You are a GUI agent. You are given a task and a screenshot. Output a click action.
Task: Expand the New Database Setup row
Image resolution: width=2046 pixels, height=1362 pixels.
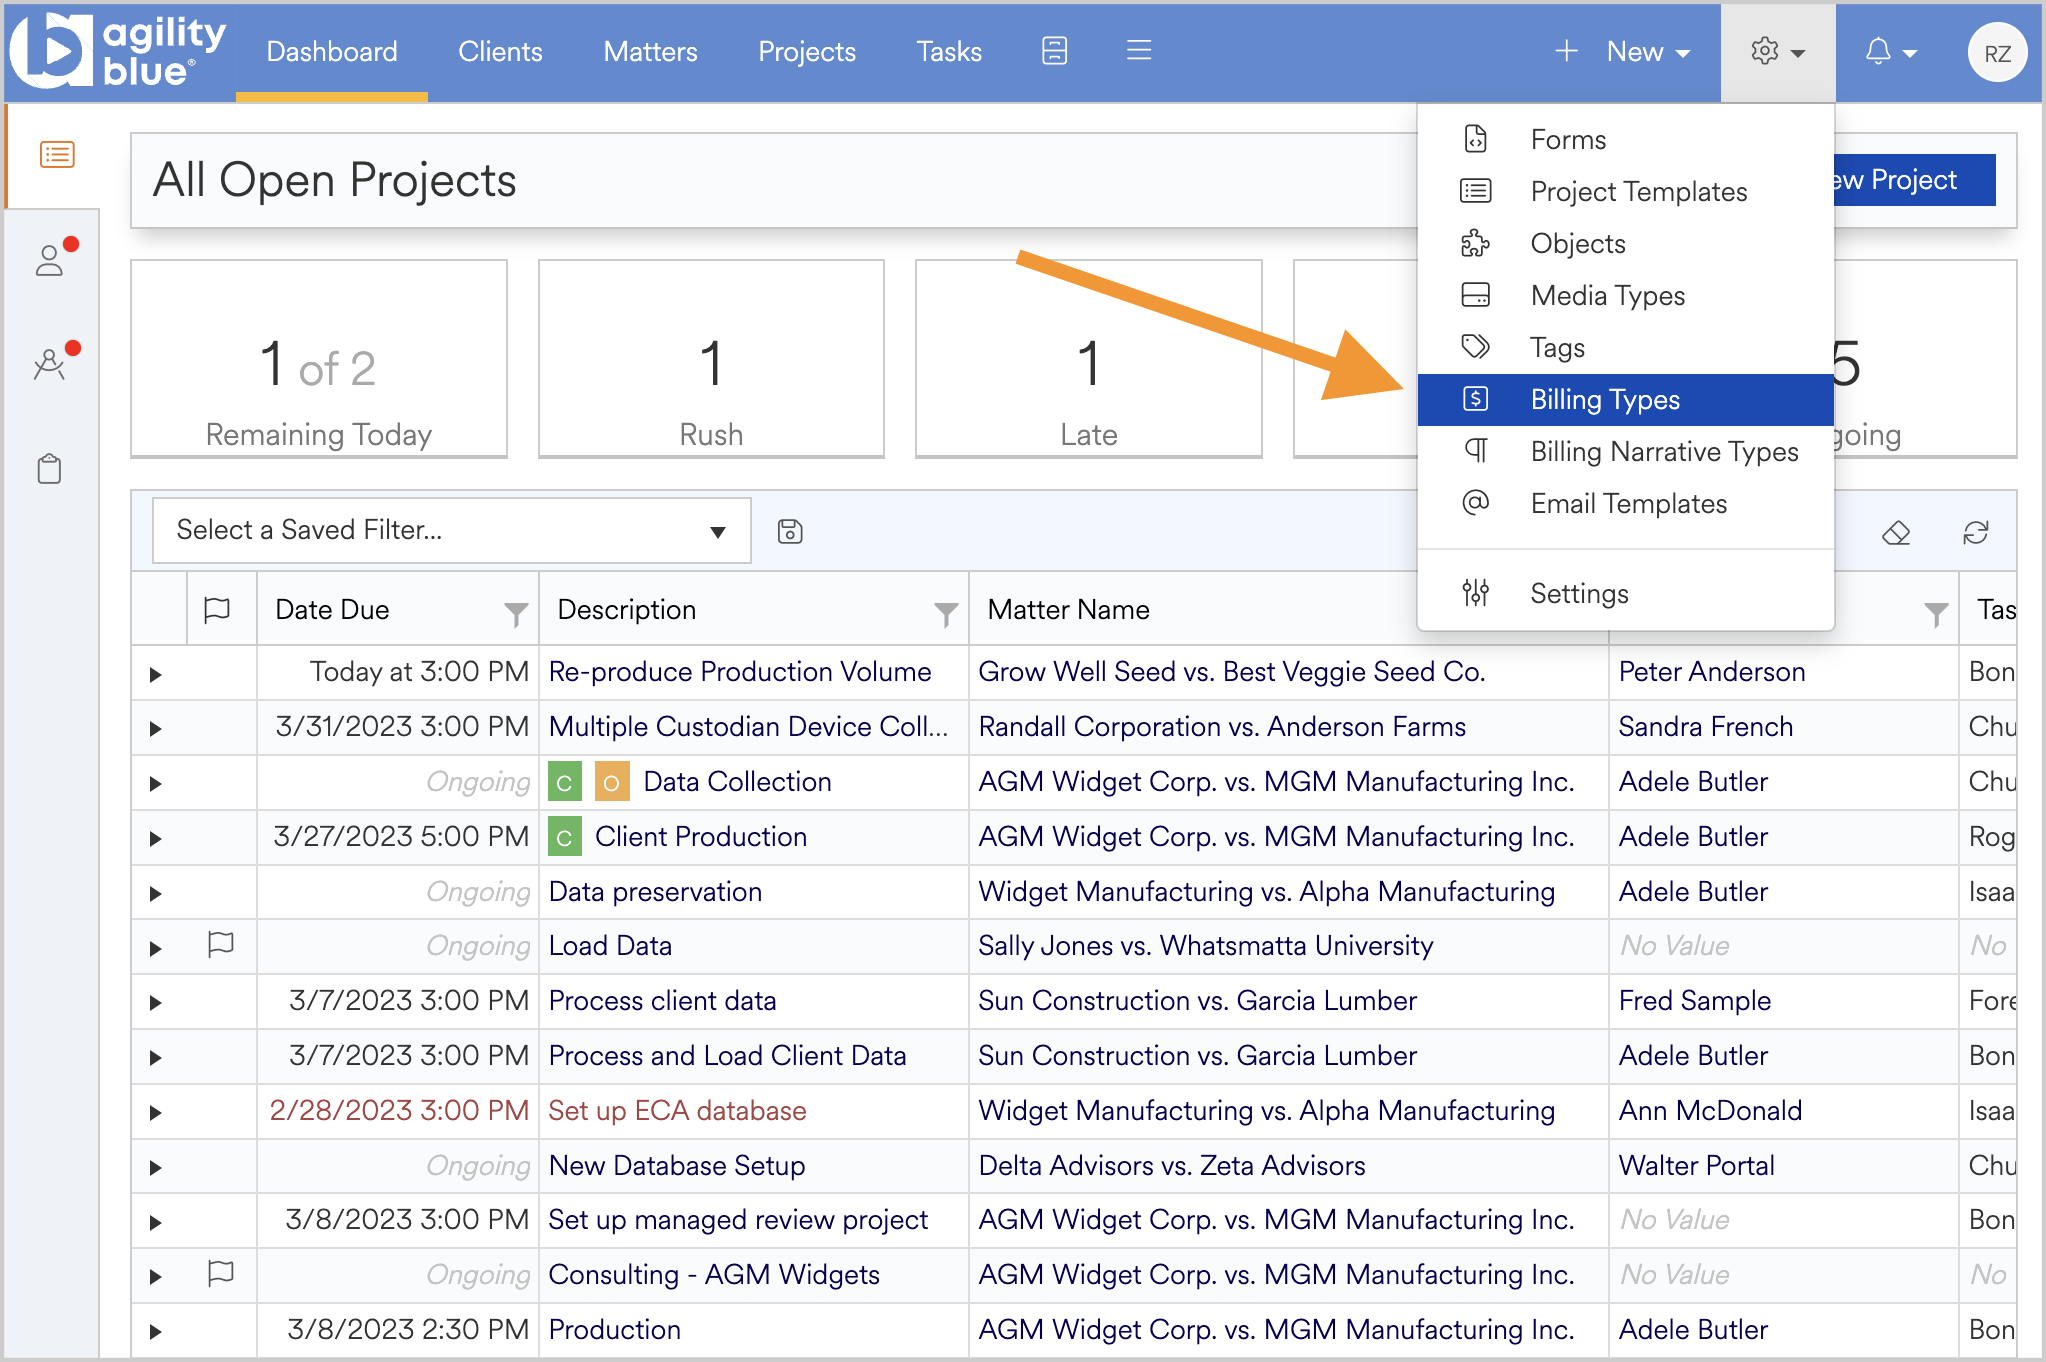pos(156,1168)
